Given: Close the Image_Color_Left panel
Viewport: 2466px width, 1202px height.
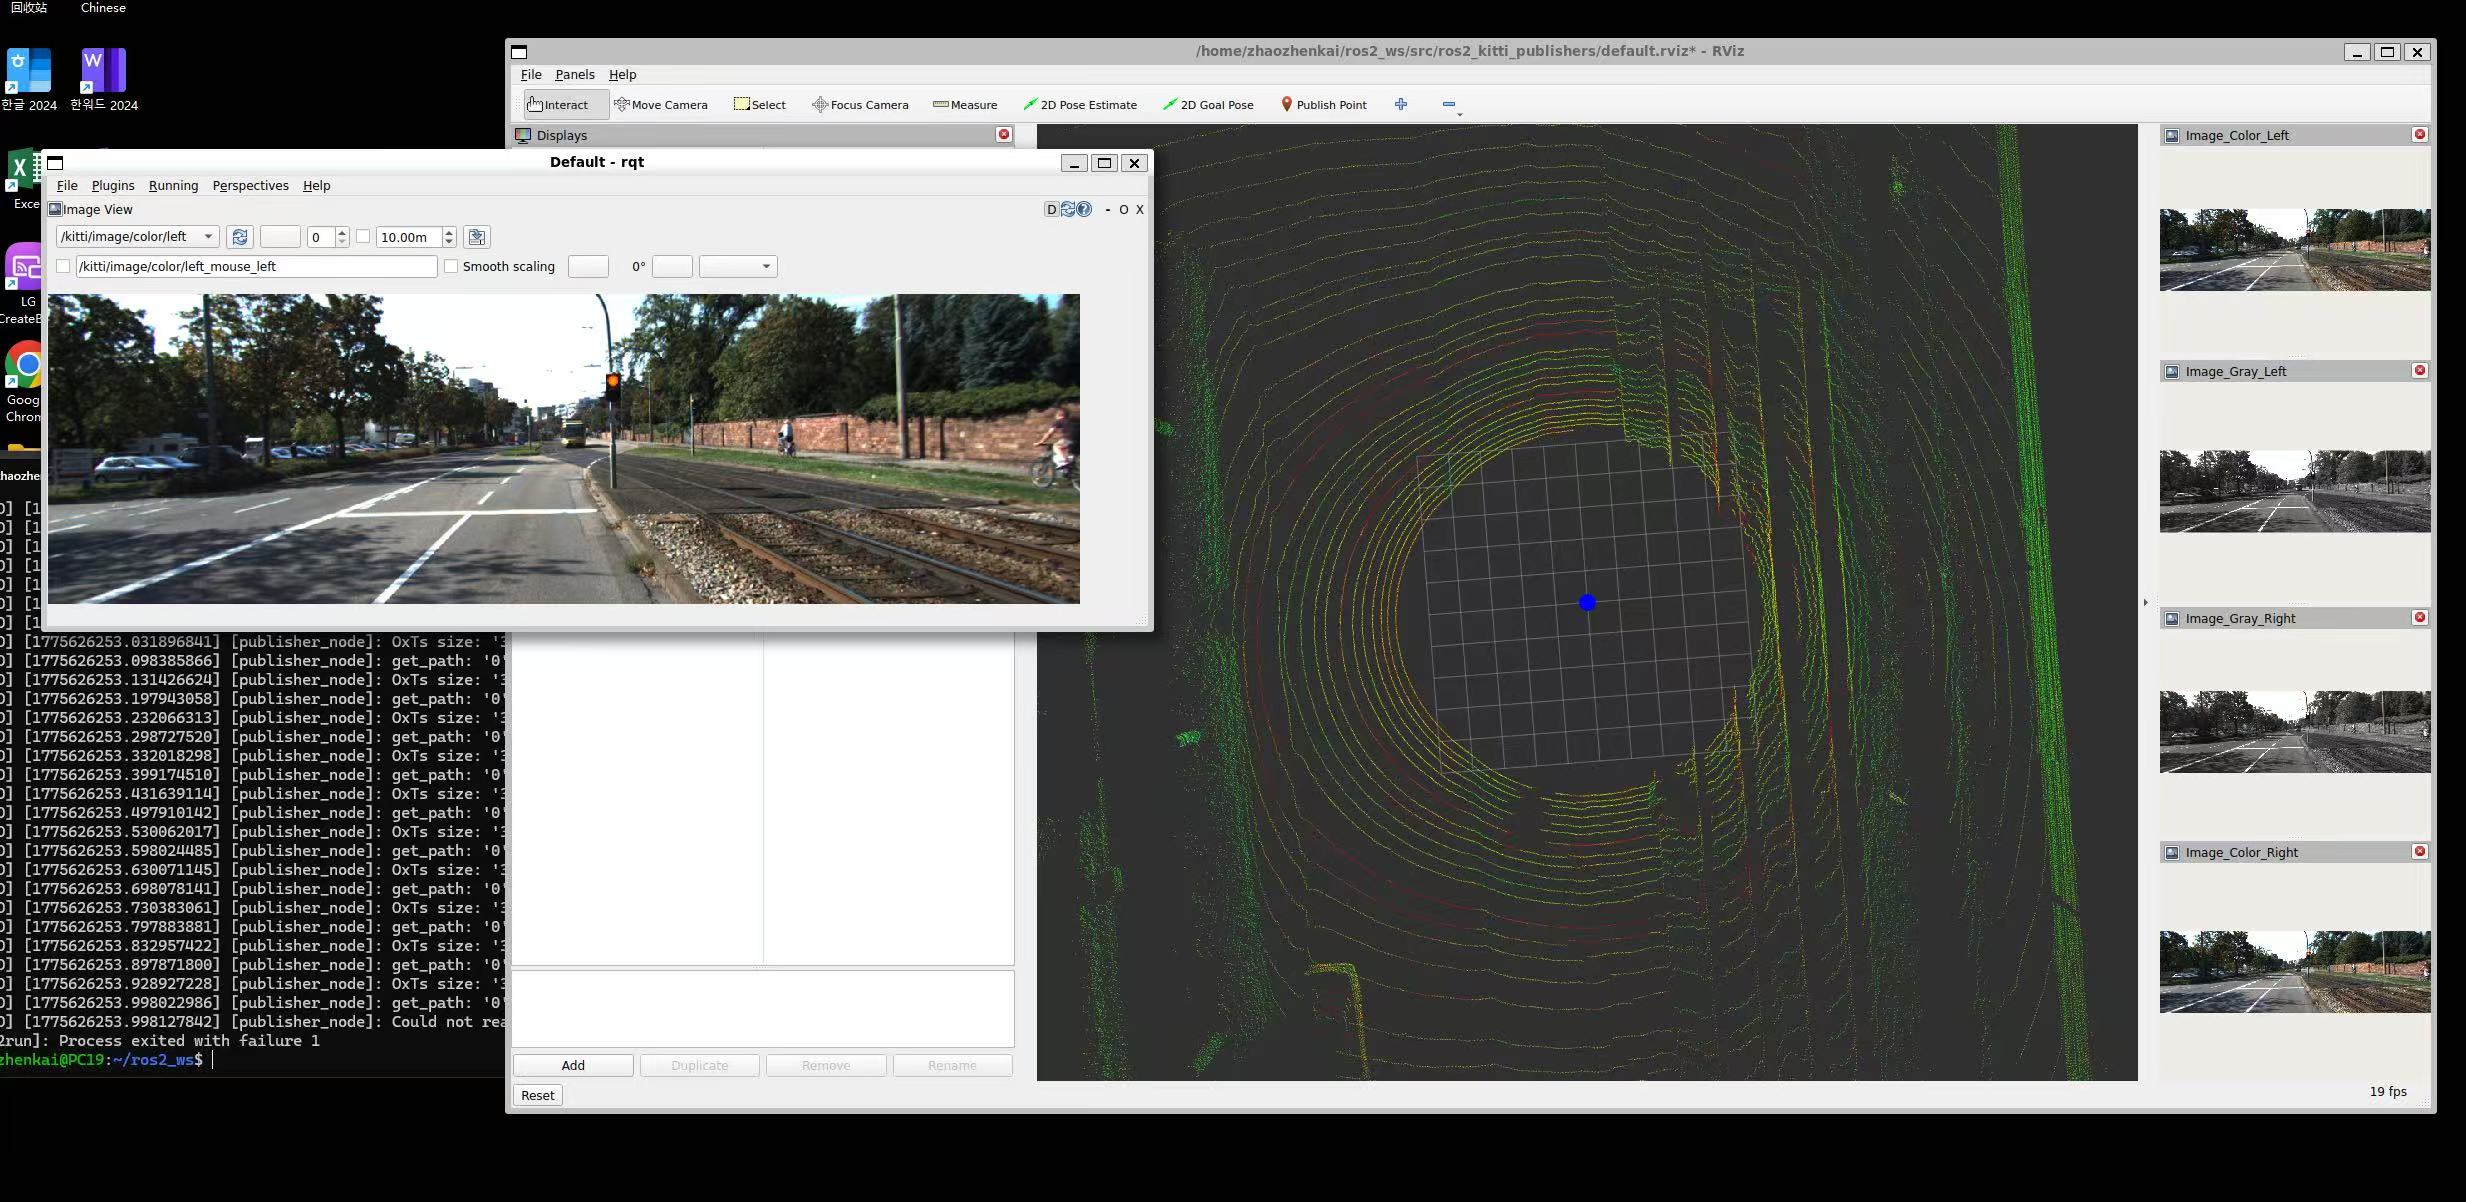Looking at the screenshot, I should tap(2420, 134).
